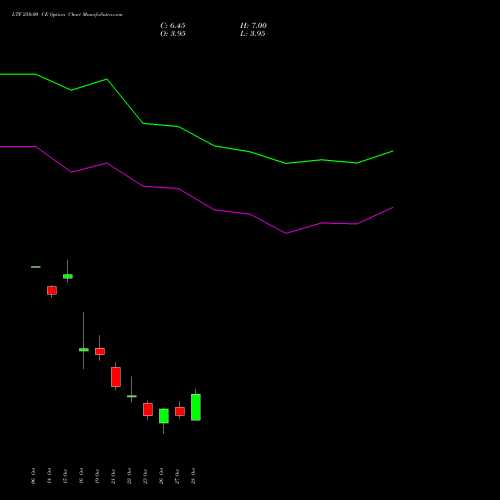Select the '28 Oct' date axis label
Screen dimensions: 500x500
(x=193, y=476)
